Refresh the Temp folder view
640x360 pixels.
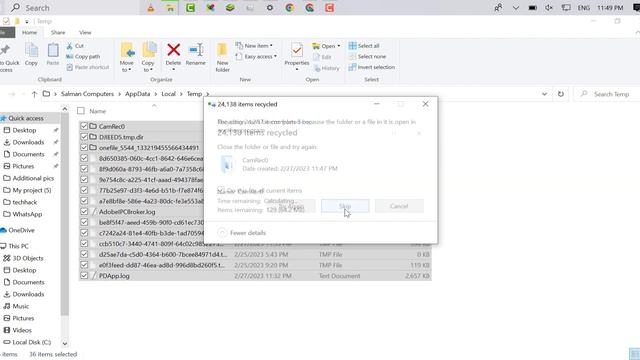pos(561,94)
